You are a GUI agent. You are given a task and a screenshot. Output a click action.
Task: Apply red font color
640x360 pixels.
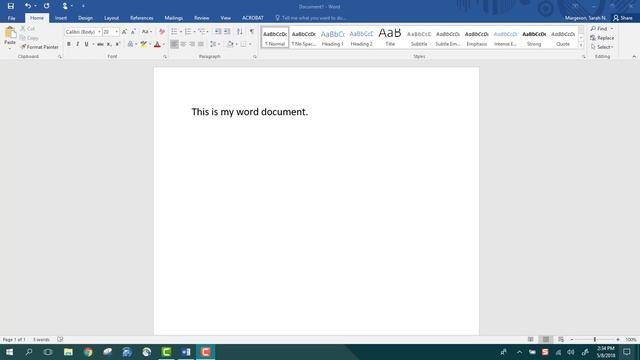click(157, 44)
